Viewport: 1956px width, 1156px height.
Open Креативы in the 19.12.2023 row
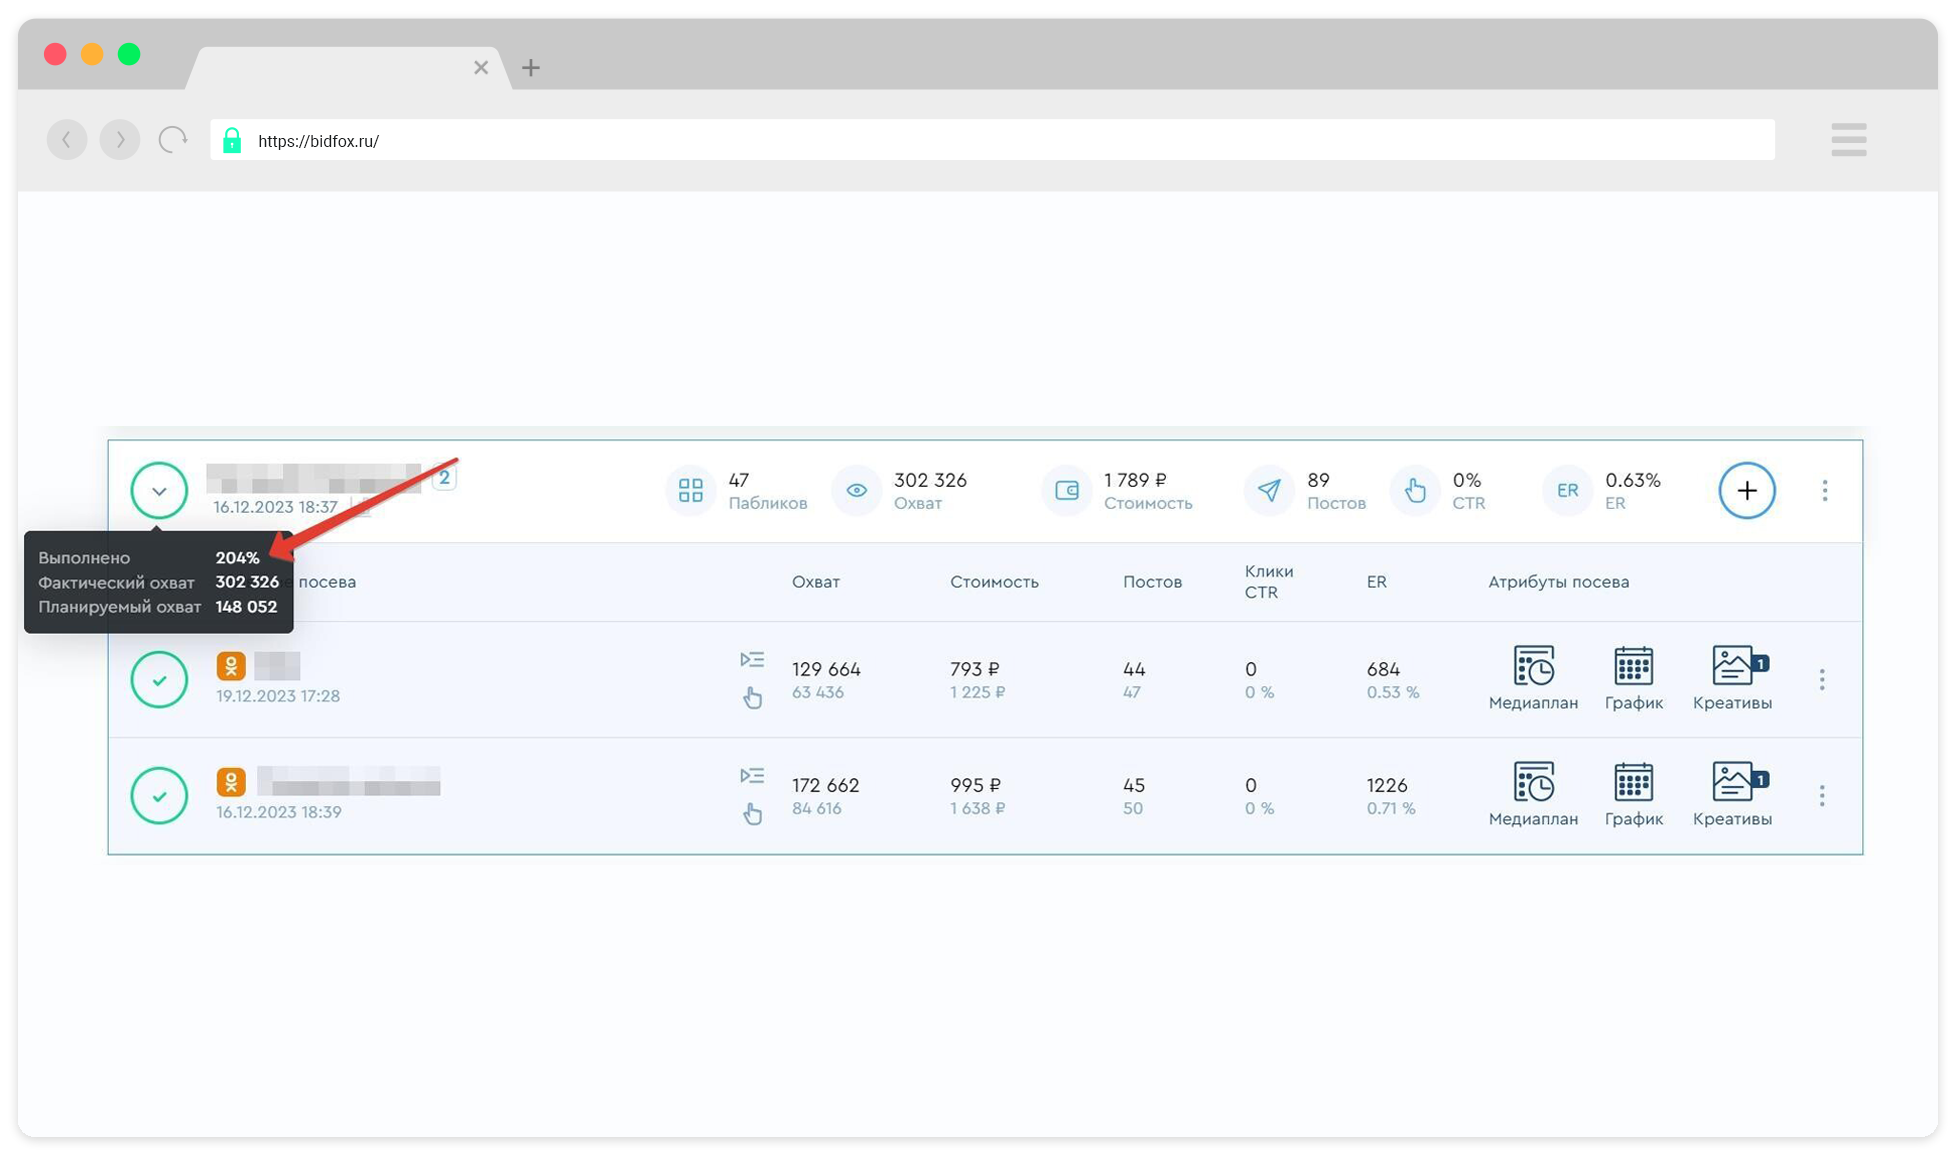click(1734, 667)
